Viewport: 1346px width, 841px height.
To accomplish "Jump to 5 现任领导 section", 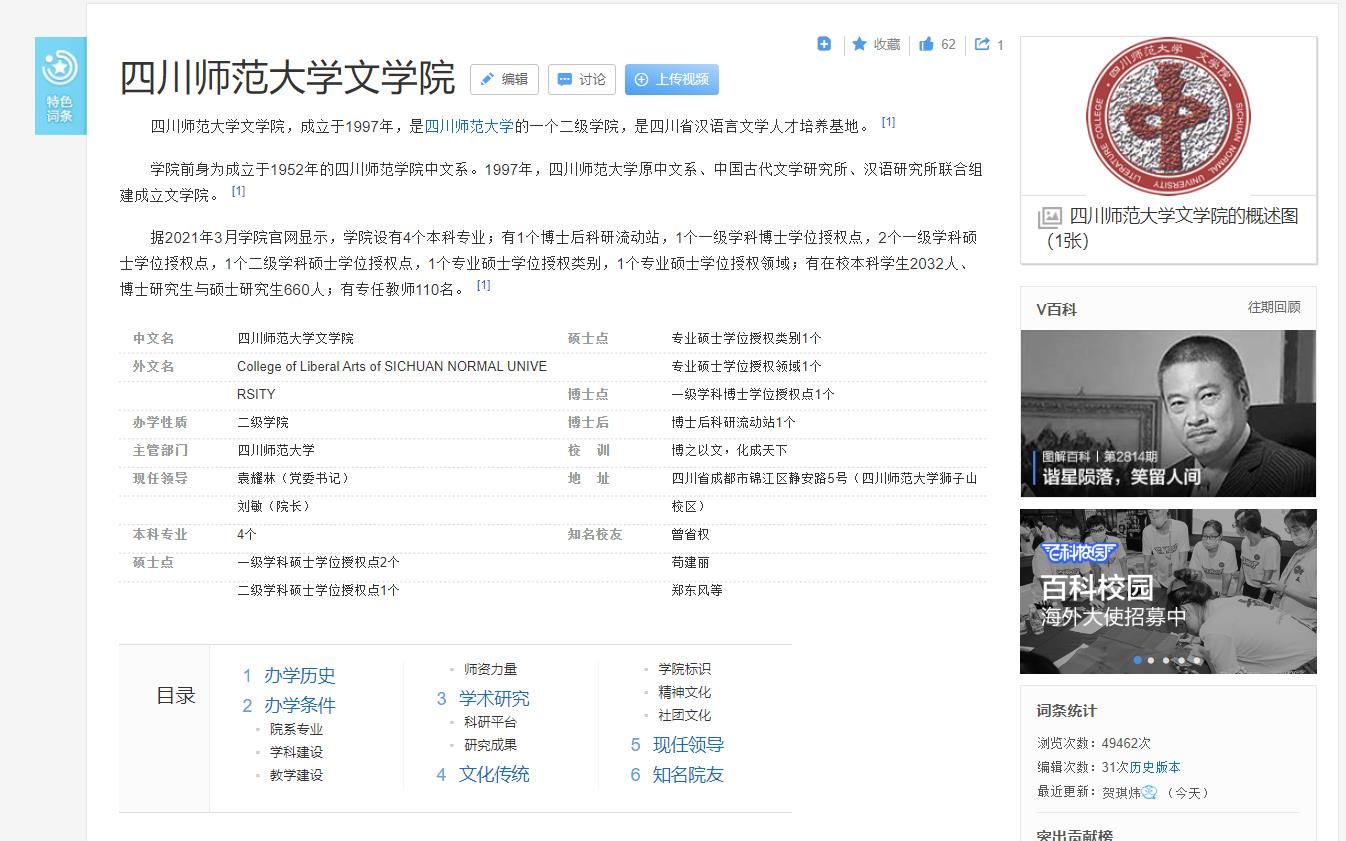I will click(x=677, y=745).
